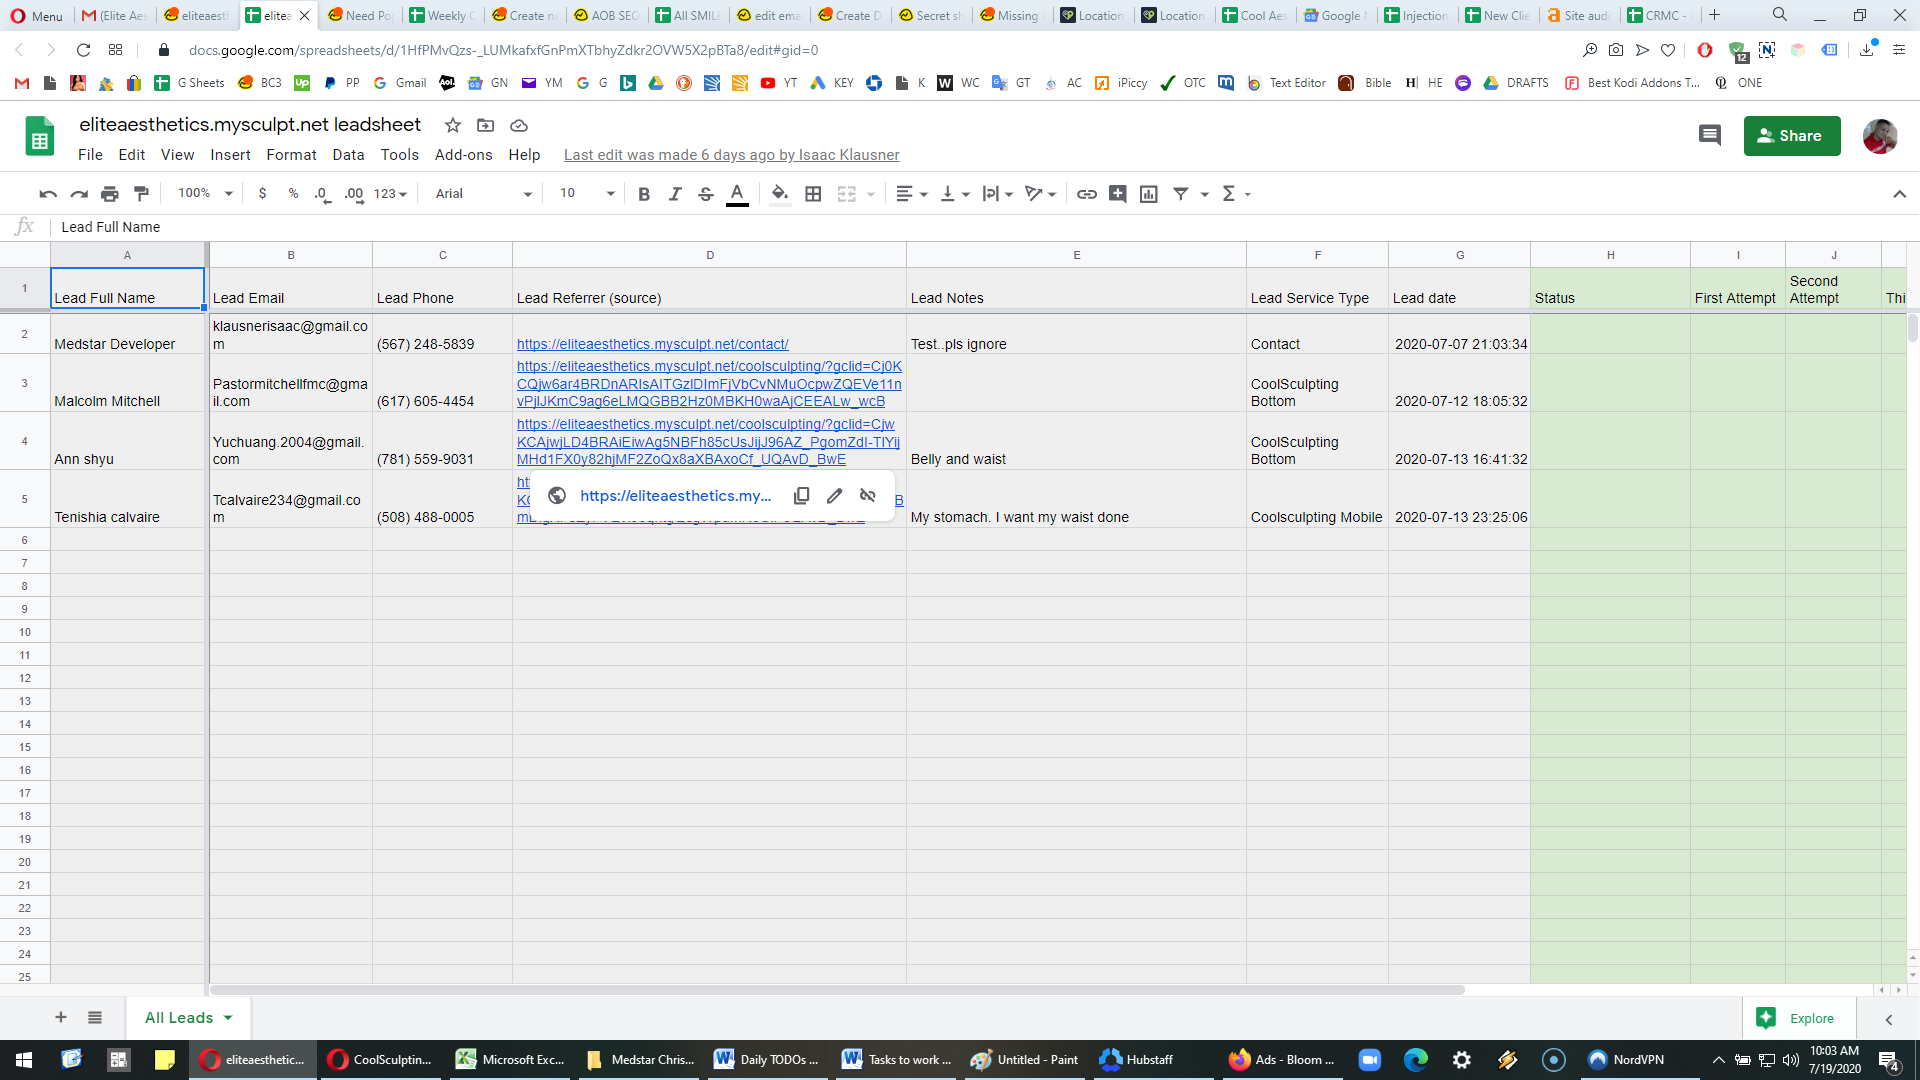Open the Format menu

[291, 155]
